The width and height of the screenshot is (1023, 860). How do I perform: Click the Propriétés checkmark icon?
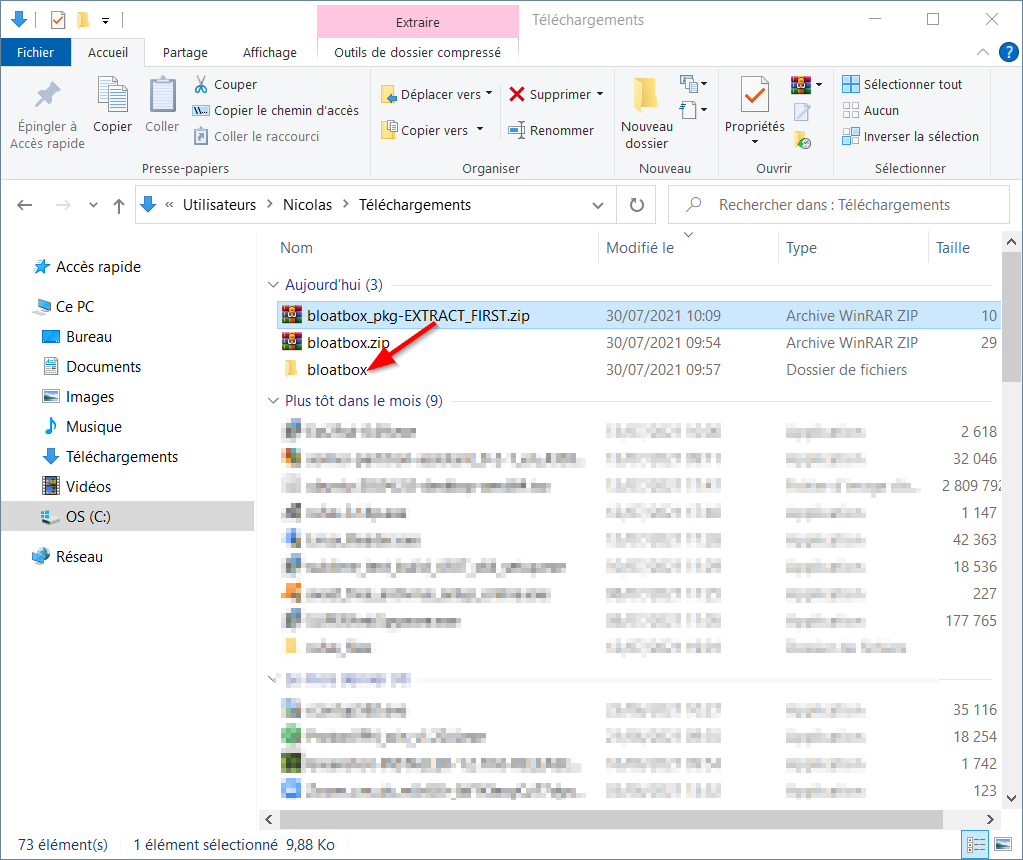tap(754, 95)
